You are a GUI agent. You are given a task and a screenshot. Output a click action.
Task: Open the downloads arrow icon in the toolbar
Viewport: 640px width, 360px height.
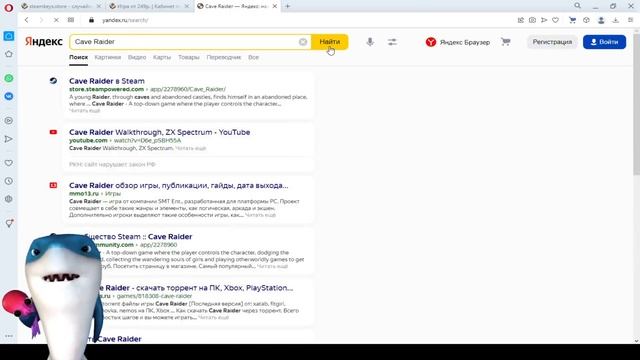point(616,20)
